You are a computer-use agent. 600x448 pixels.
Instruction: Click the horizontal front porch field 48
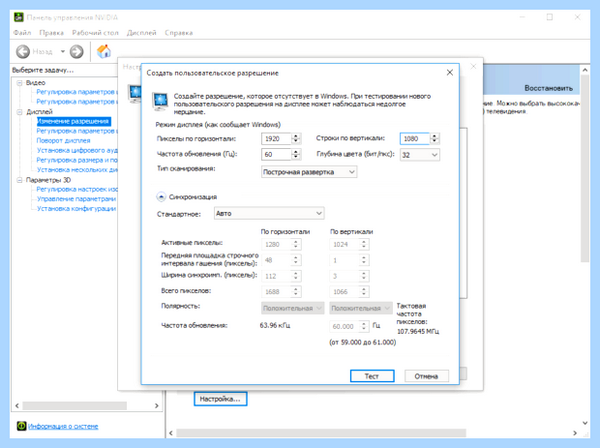pyautogui.click(x=277, y=260)
